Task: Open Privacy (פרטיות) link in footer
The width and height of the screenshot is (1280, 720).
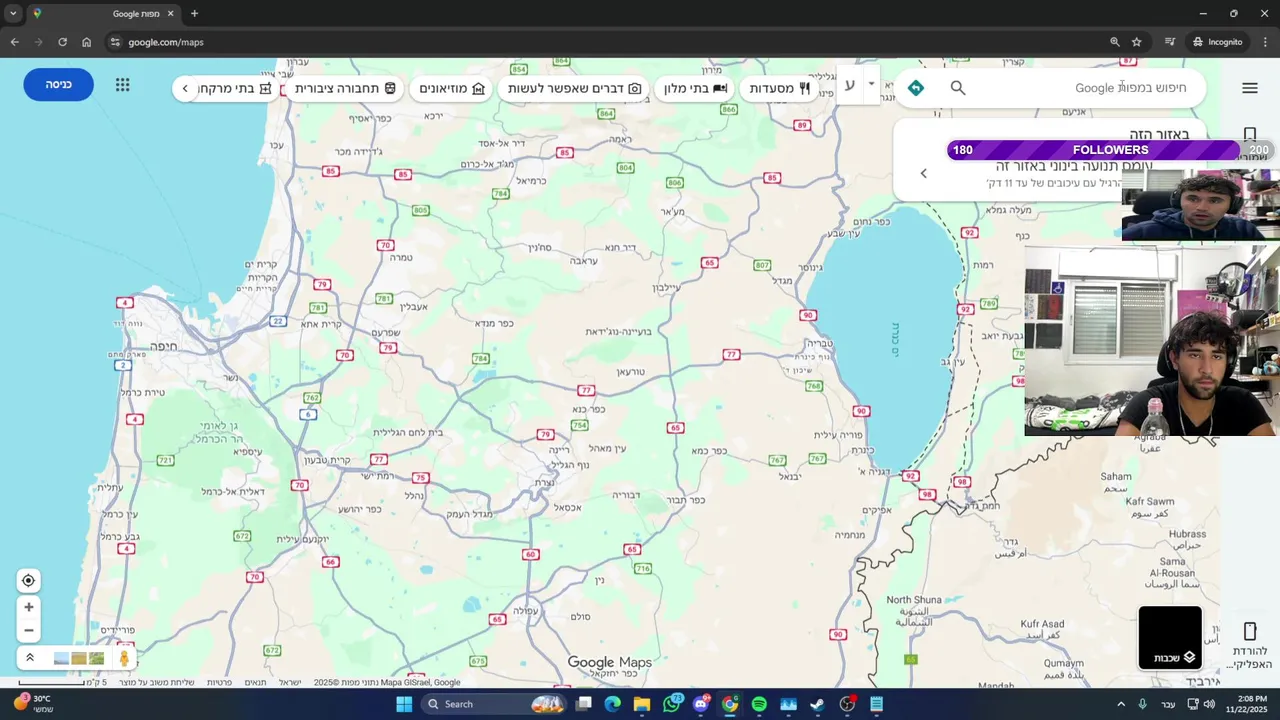Action: pyautogui.click(x=220, y=682)
